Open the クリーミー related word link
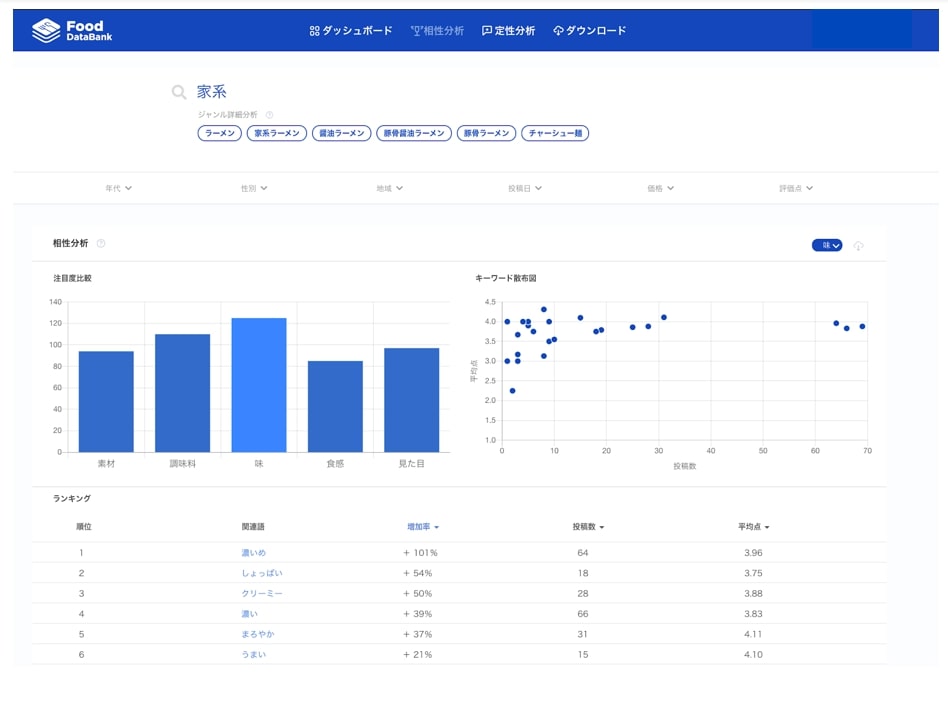This screenshot has width=948, height=706. click(261, 594)
